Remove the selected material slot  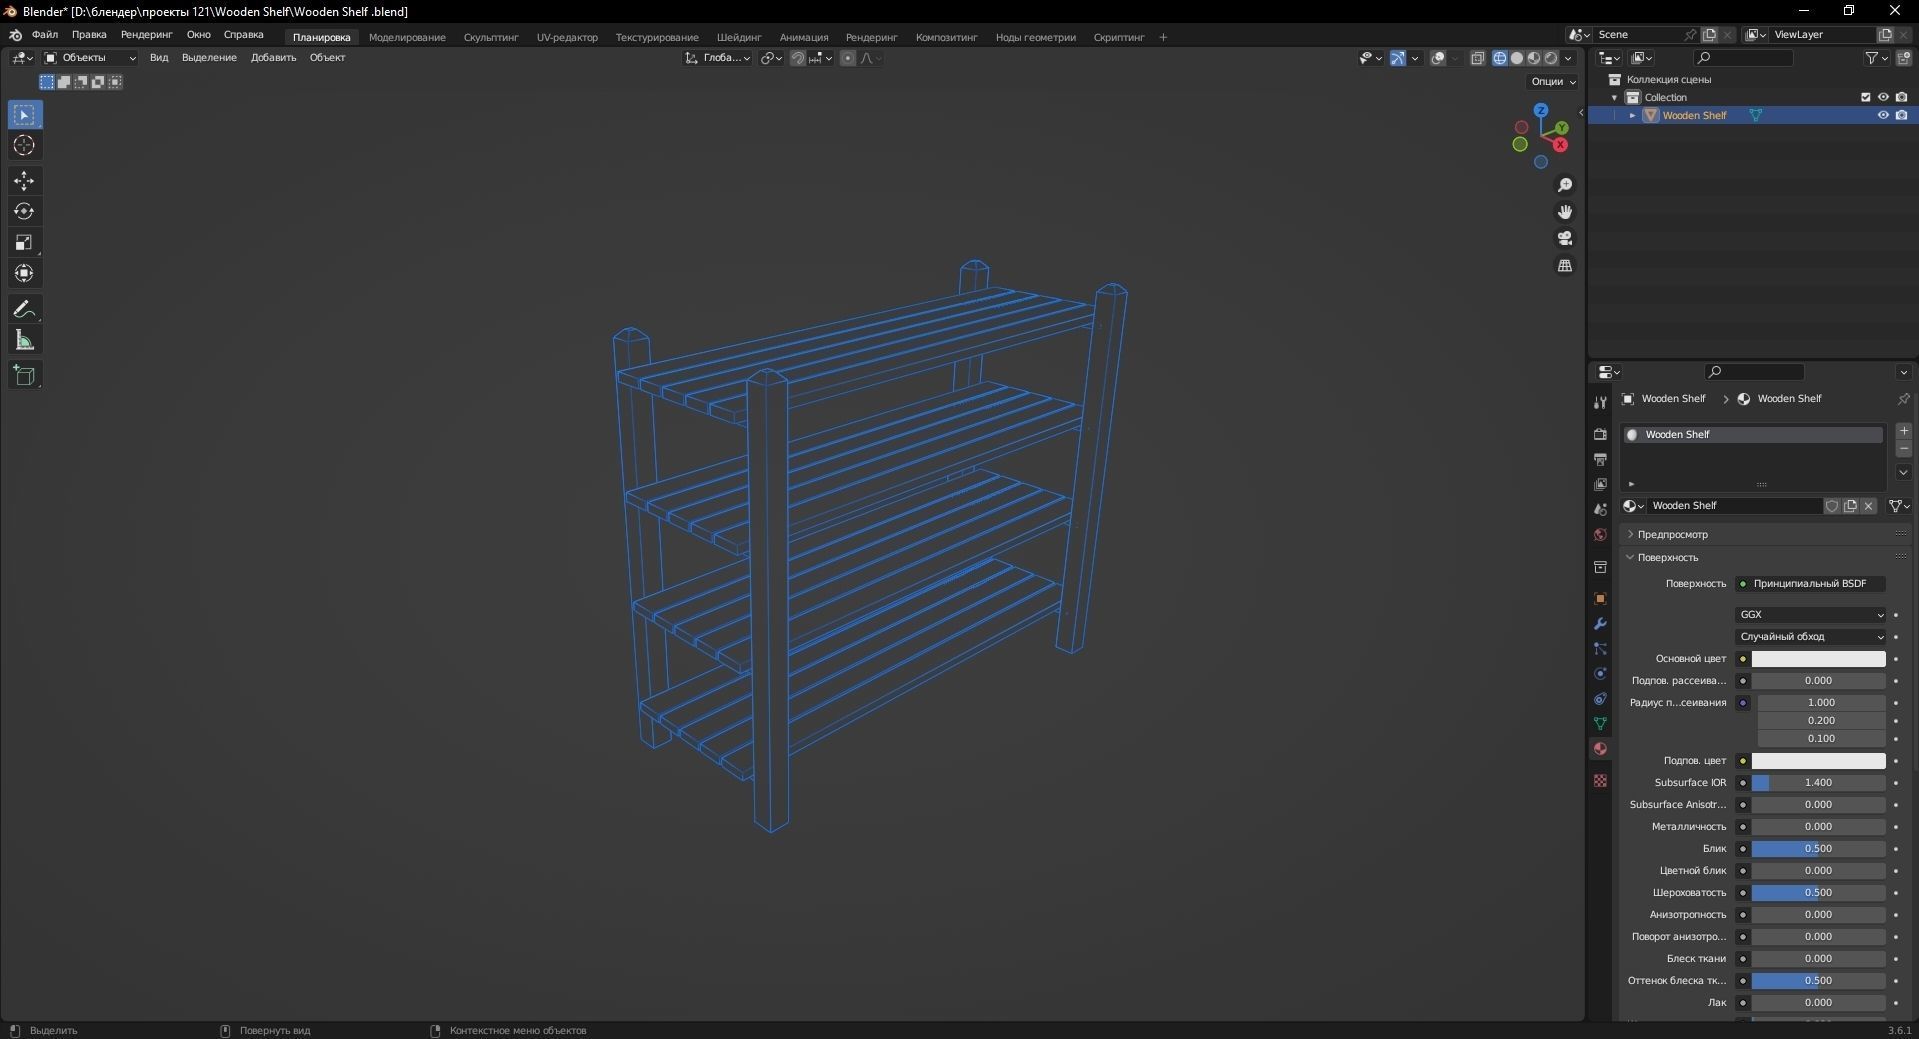pos(1904,449)
